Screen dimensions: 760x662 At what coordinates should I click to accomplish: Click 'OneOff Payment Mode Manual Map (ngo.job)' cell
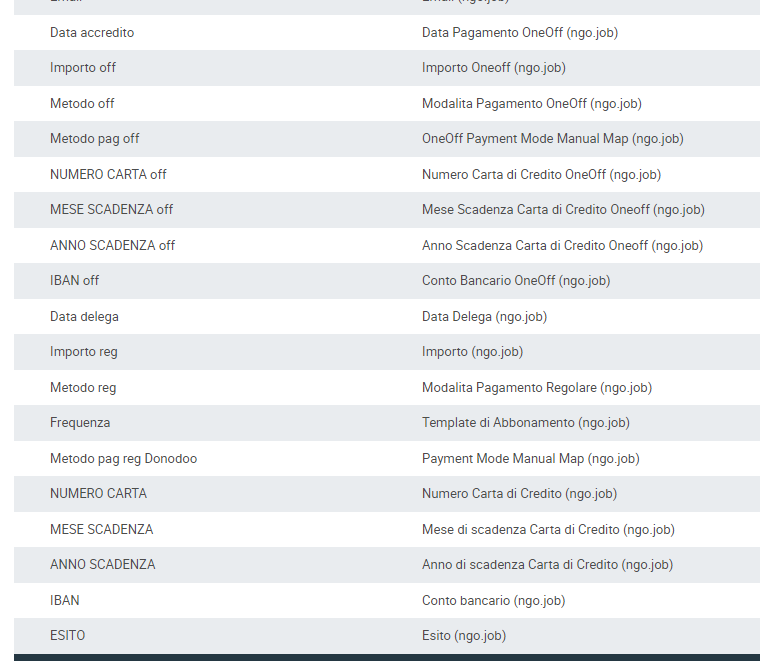click(x=552, y=139)
